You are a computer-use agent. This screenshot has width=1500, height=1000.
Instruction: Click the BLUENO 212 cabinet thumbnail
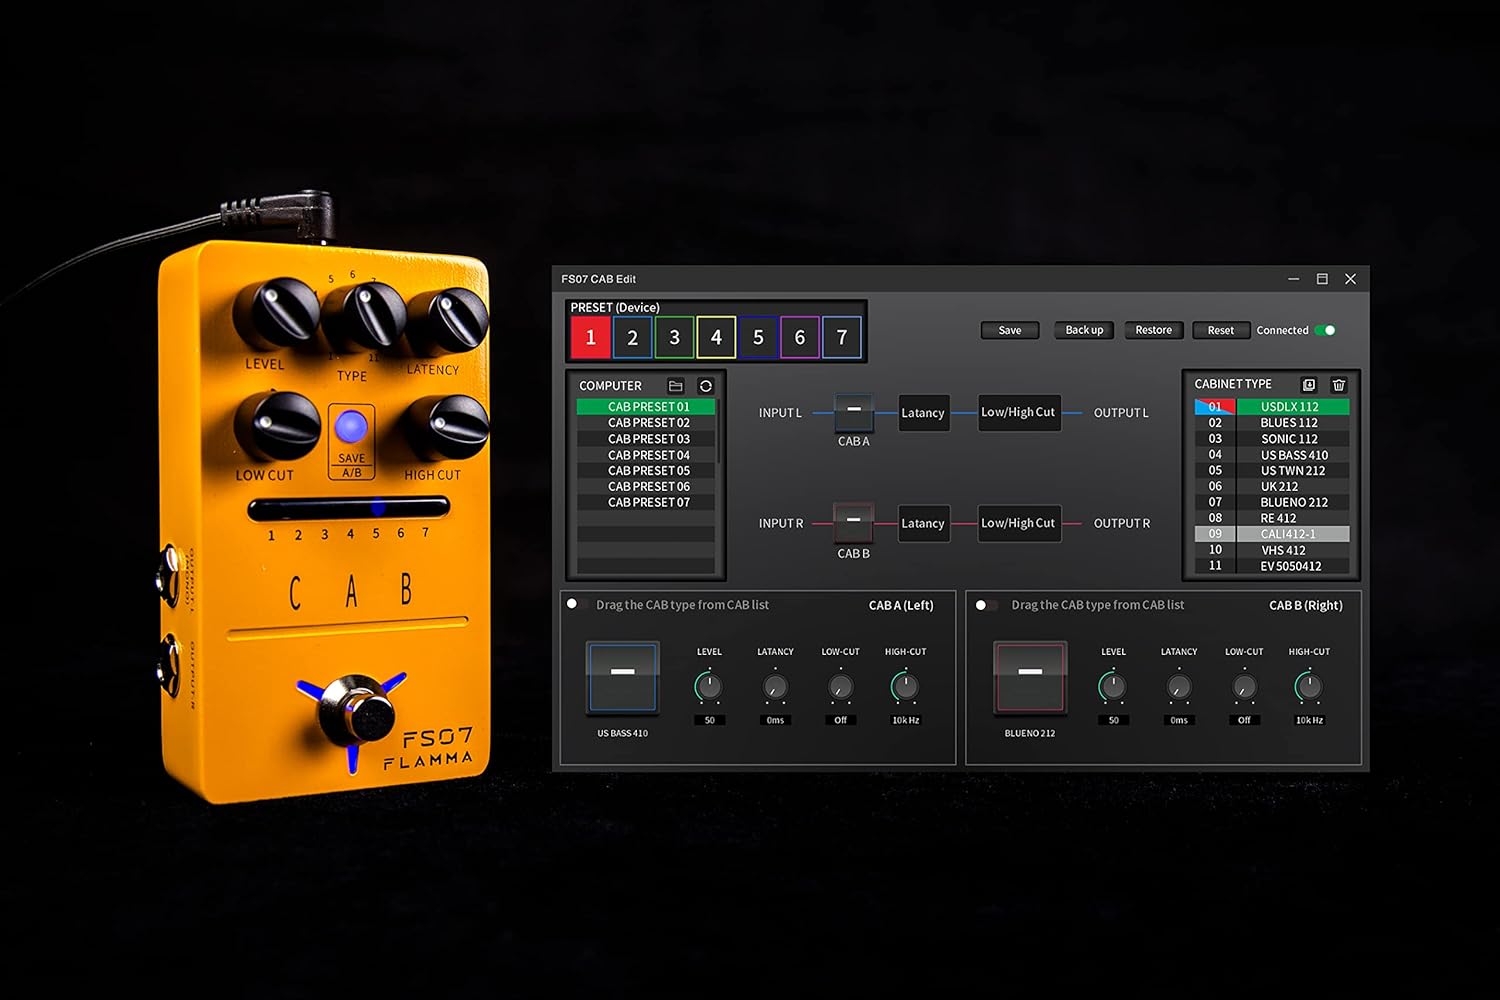1029,677
